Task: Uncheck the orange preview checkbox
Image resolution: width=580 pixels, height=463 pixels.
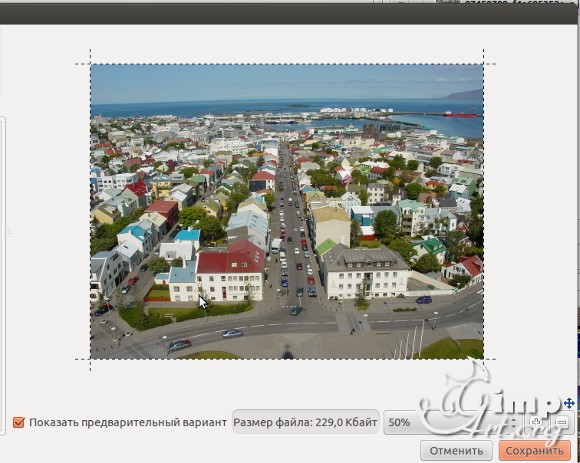Action: coord(18,422)
